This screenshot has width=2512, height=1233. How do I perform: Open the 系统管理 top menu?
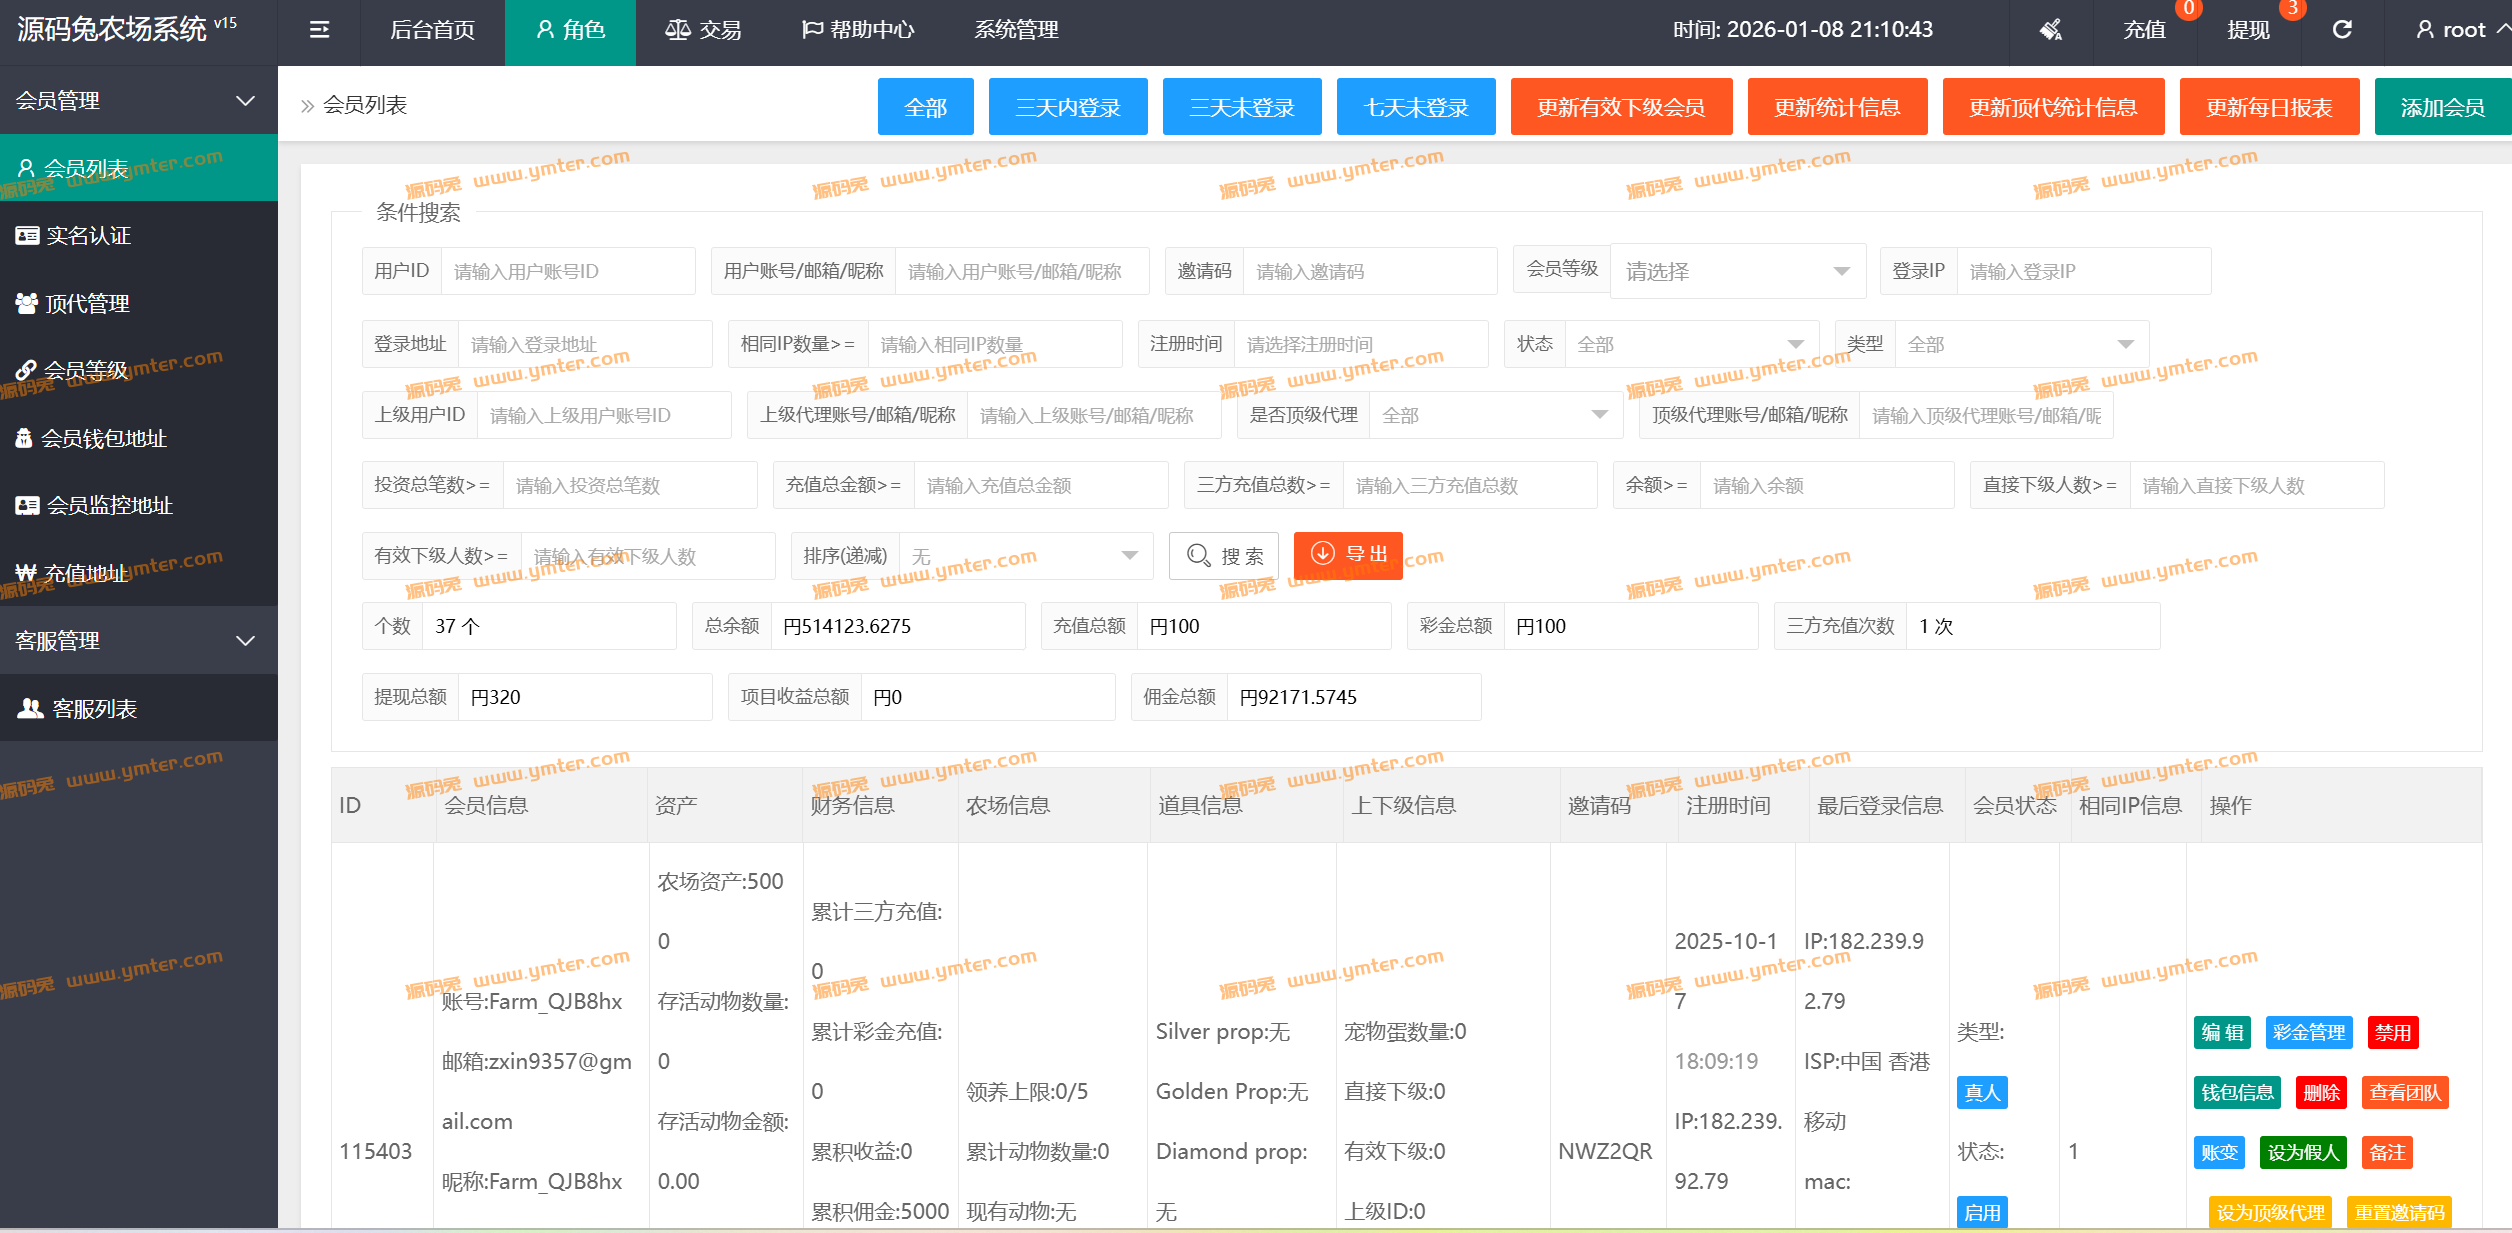[x=1016, y=30]
